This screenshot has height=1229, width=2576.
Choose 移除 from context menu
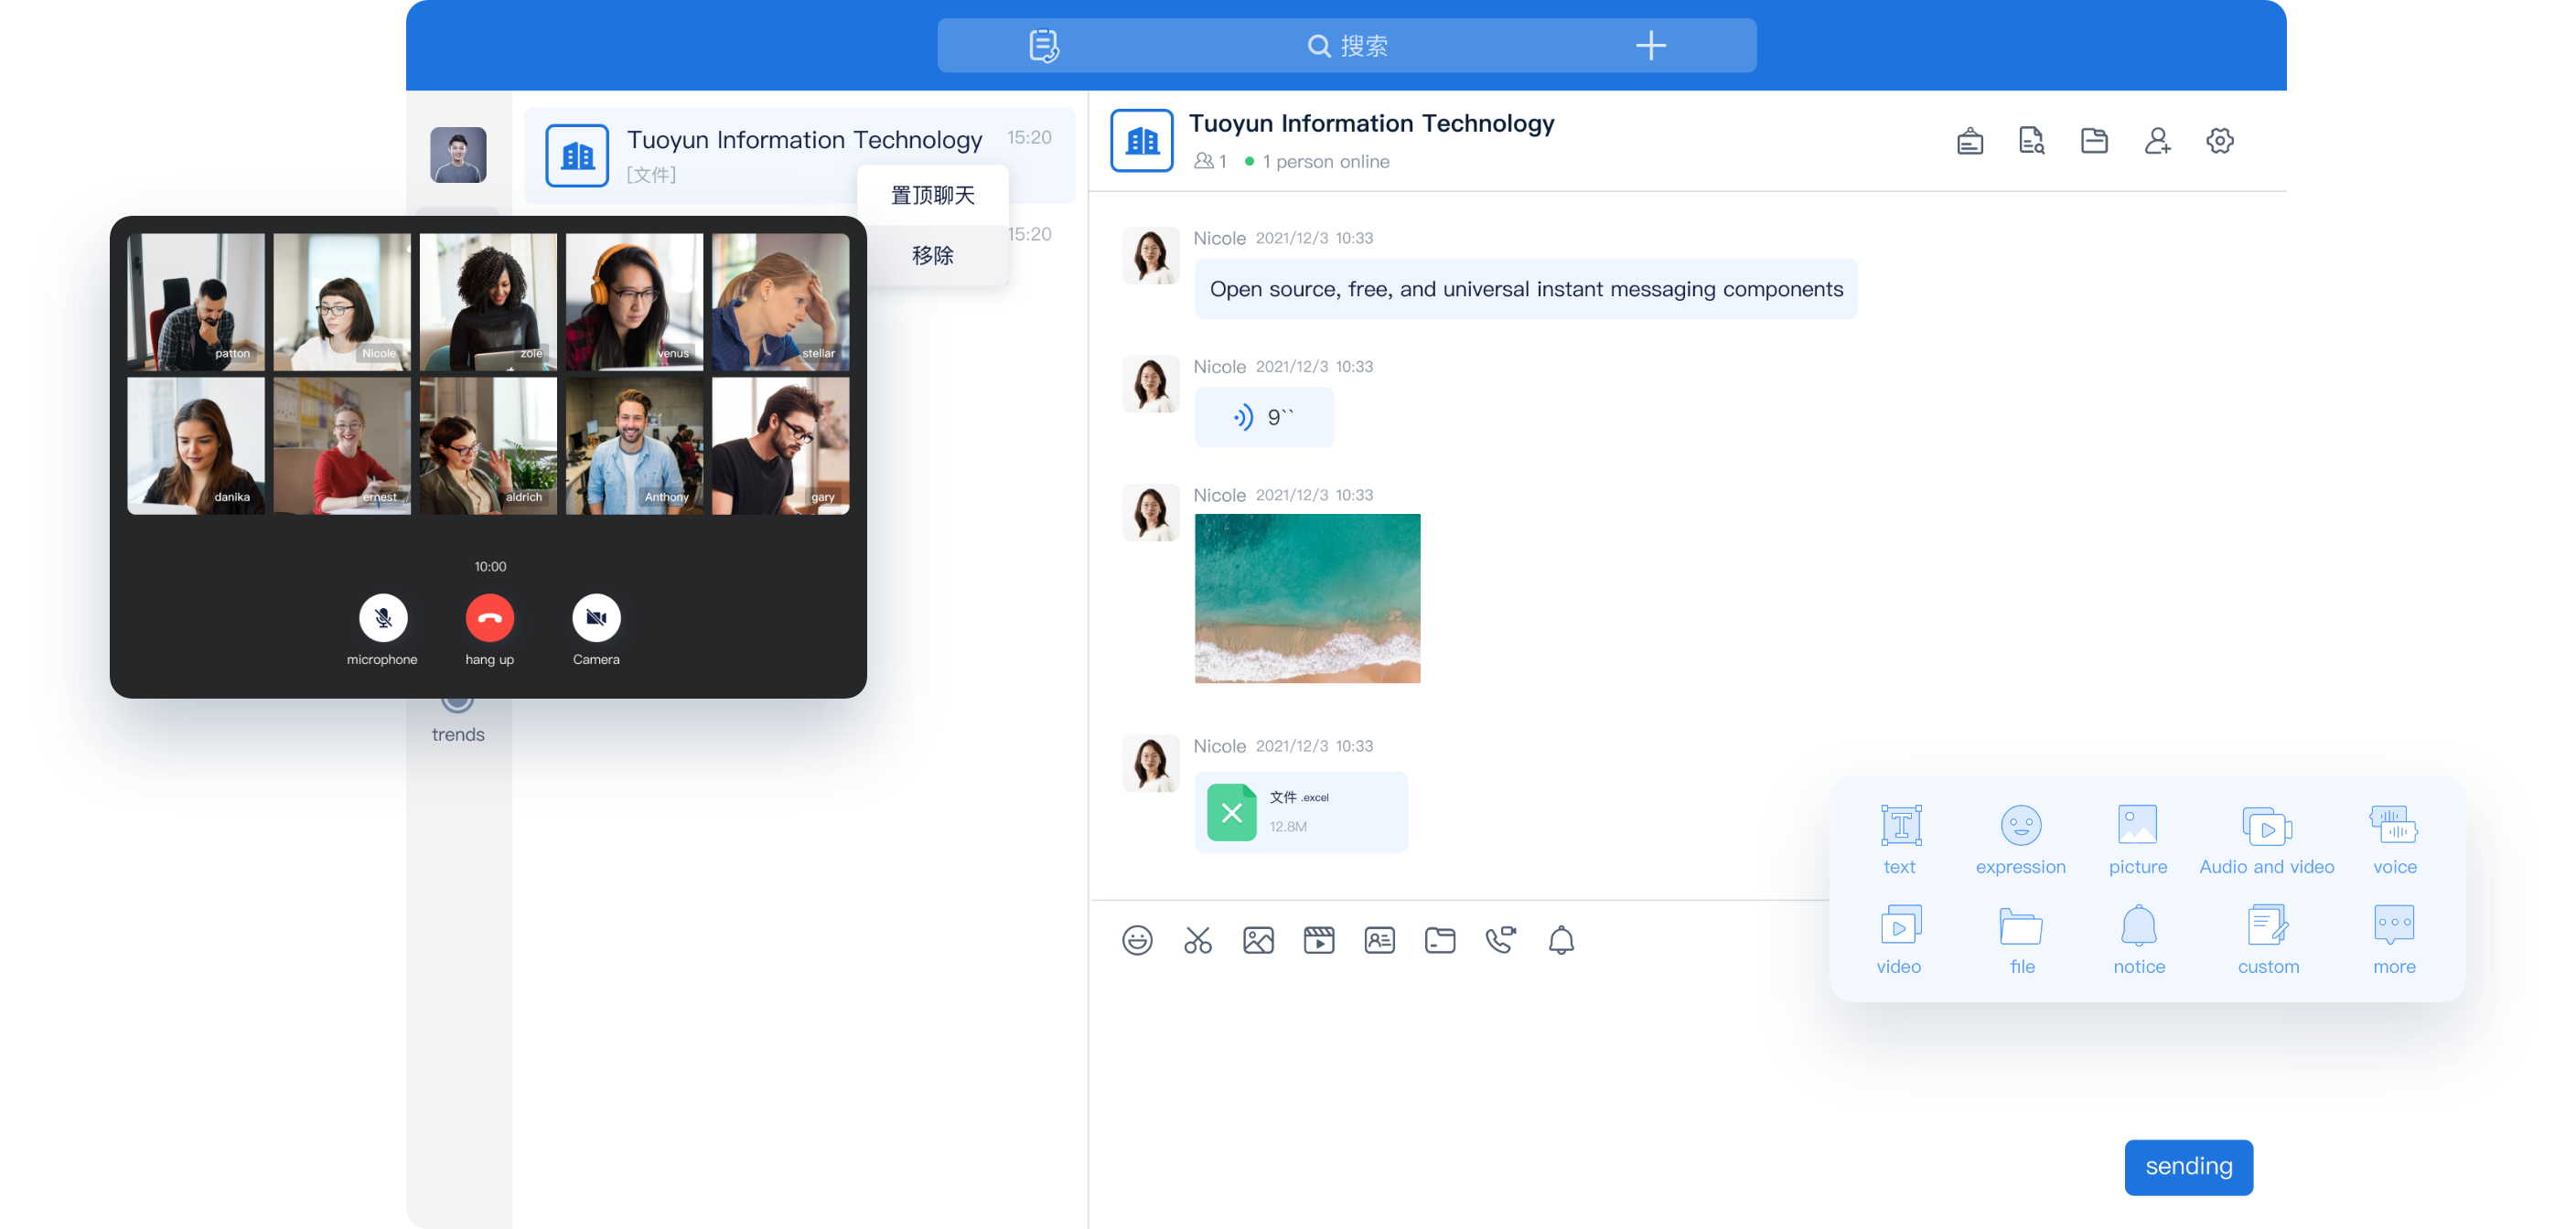pyautogui.click(x=932, y=255)
